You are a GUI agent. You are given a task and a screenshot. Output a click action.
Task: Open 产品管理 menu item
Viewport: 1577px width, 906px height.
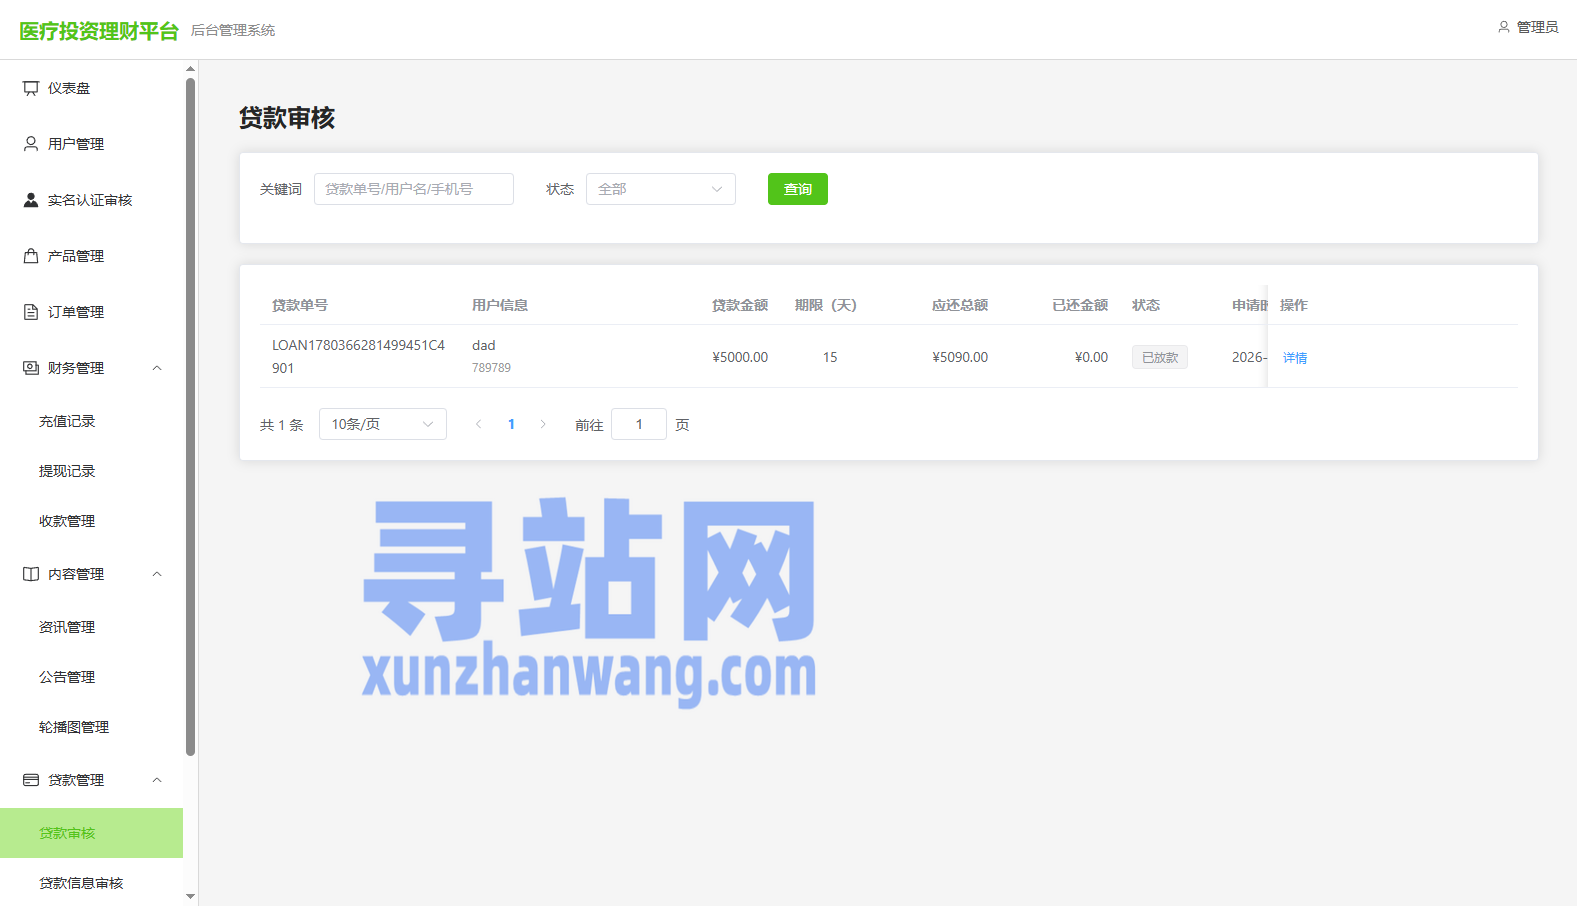[x=92, y=256]
